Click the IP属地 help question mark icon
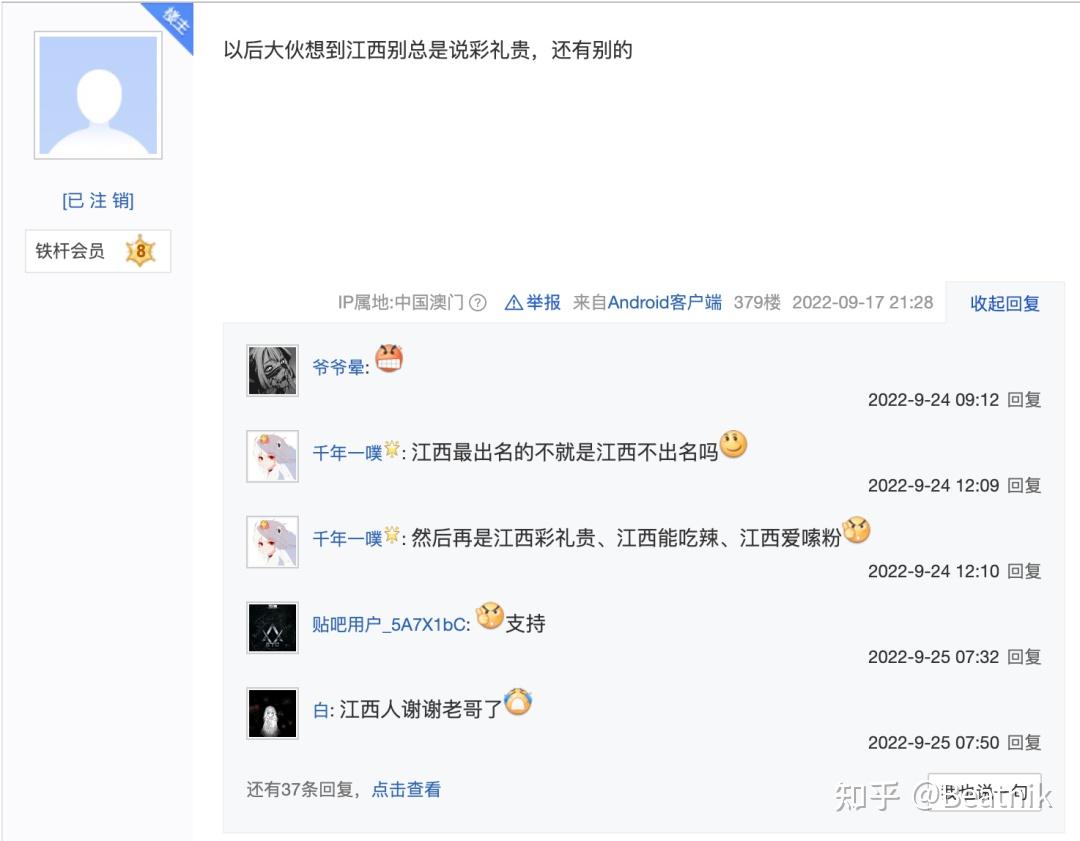Screen dimensions: 1080x841 click(x=477, y=302)
